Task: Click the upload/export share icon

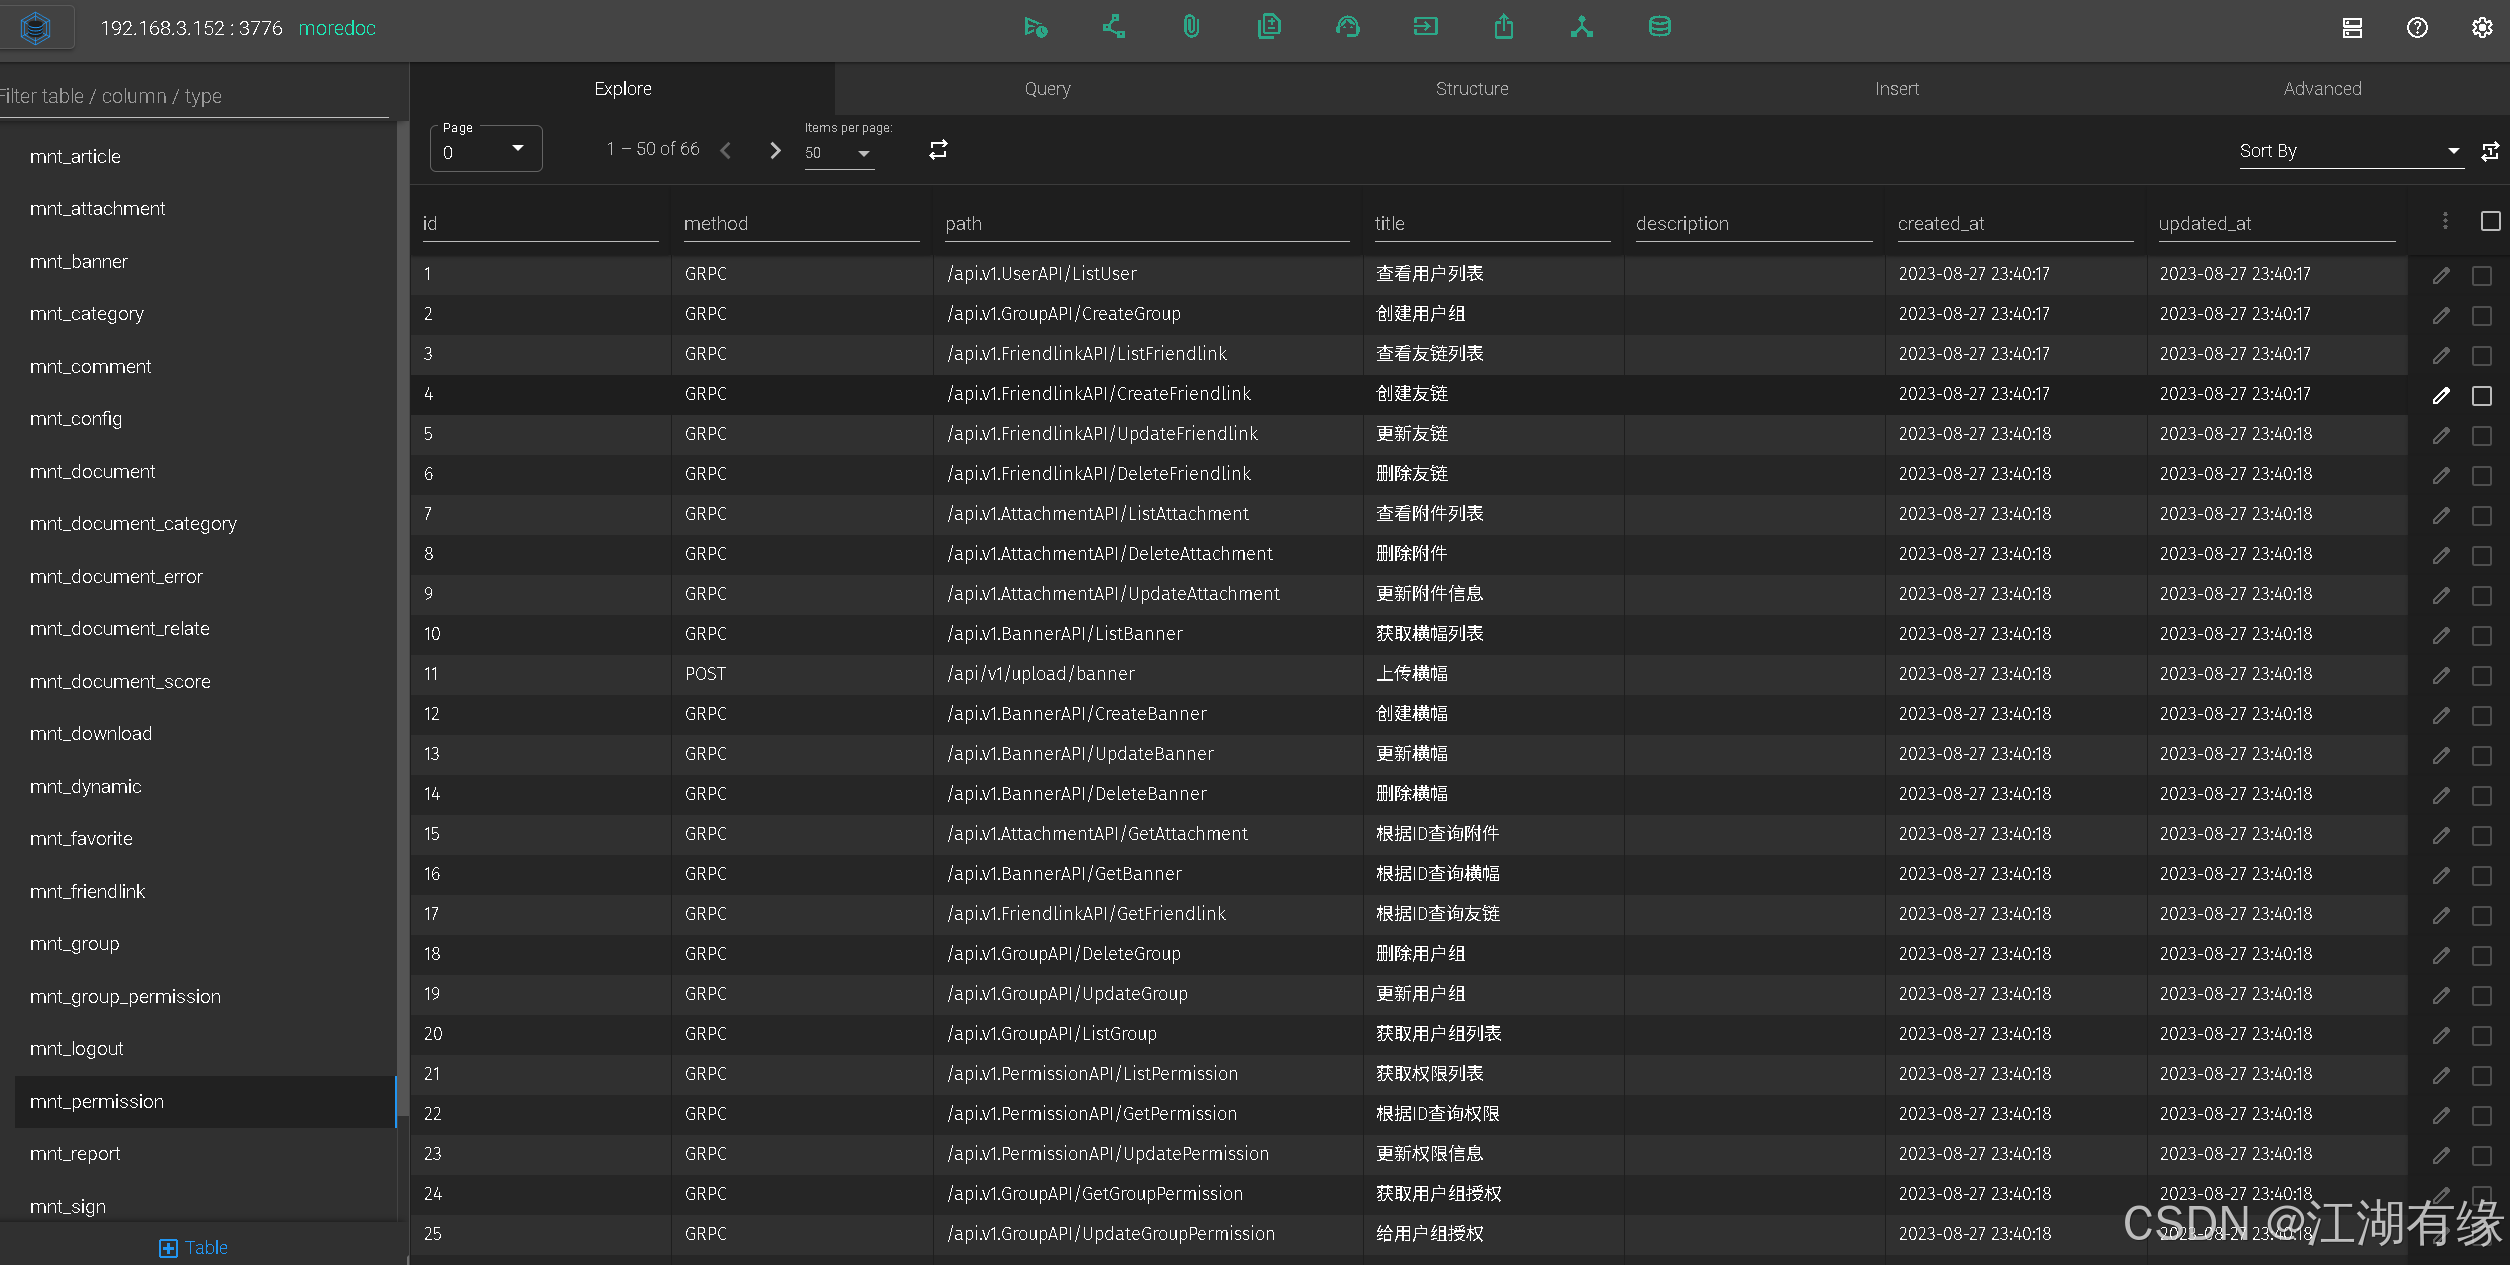Action: 1503,27
